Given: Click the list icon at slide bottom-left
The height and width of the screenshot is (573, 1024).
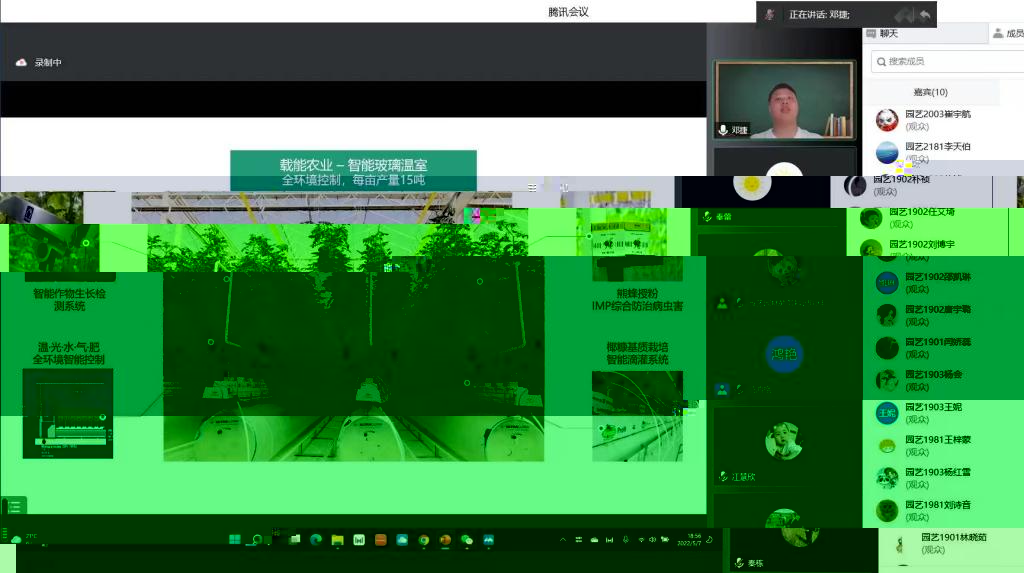Looking at the screenshot, I should 14,506.
